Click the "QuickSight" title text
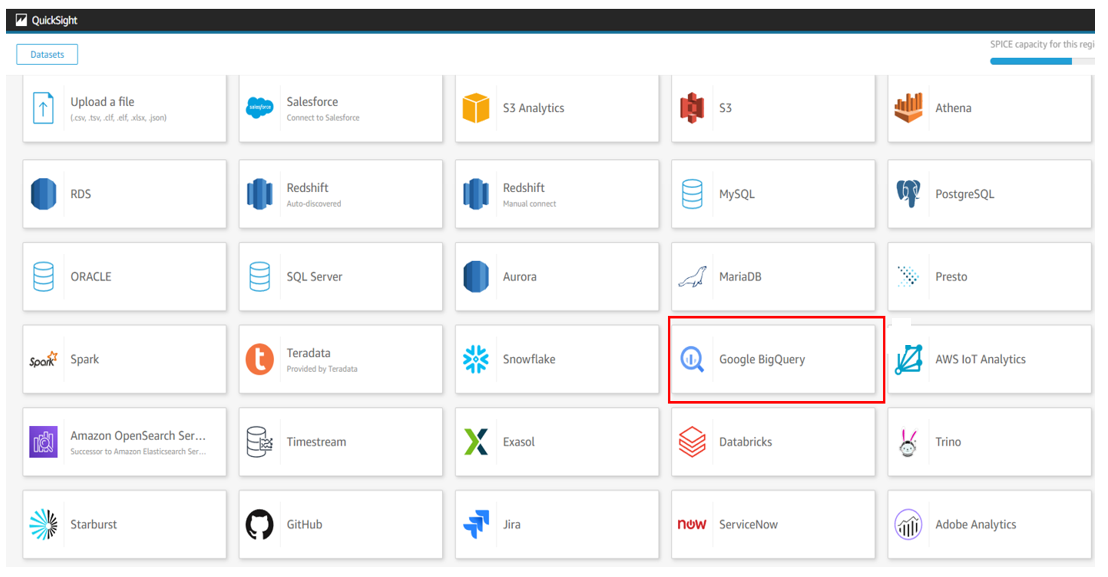This screenshot has width=1108, height=577. [54, 20]
